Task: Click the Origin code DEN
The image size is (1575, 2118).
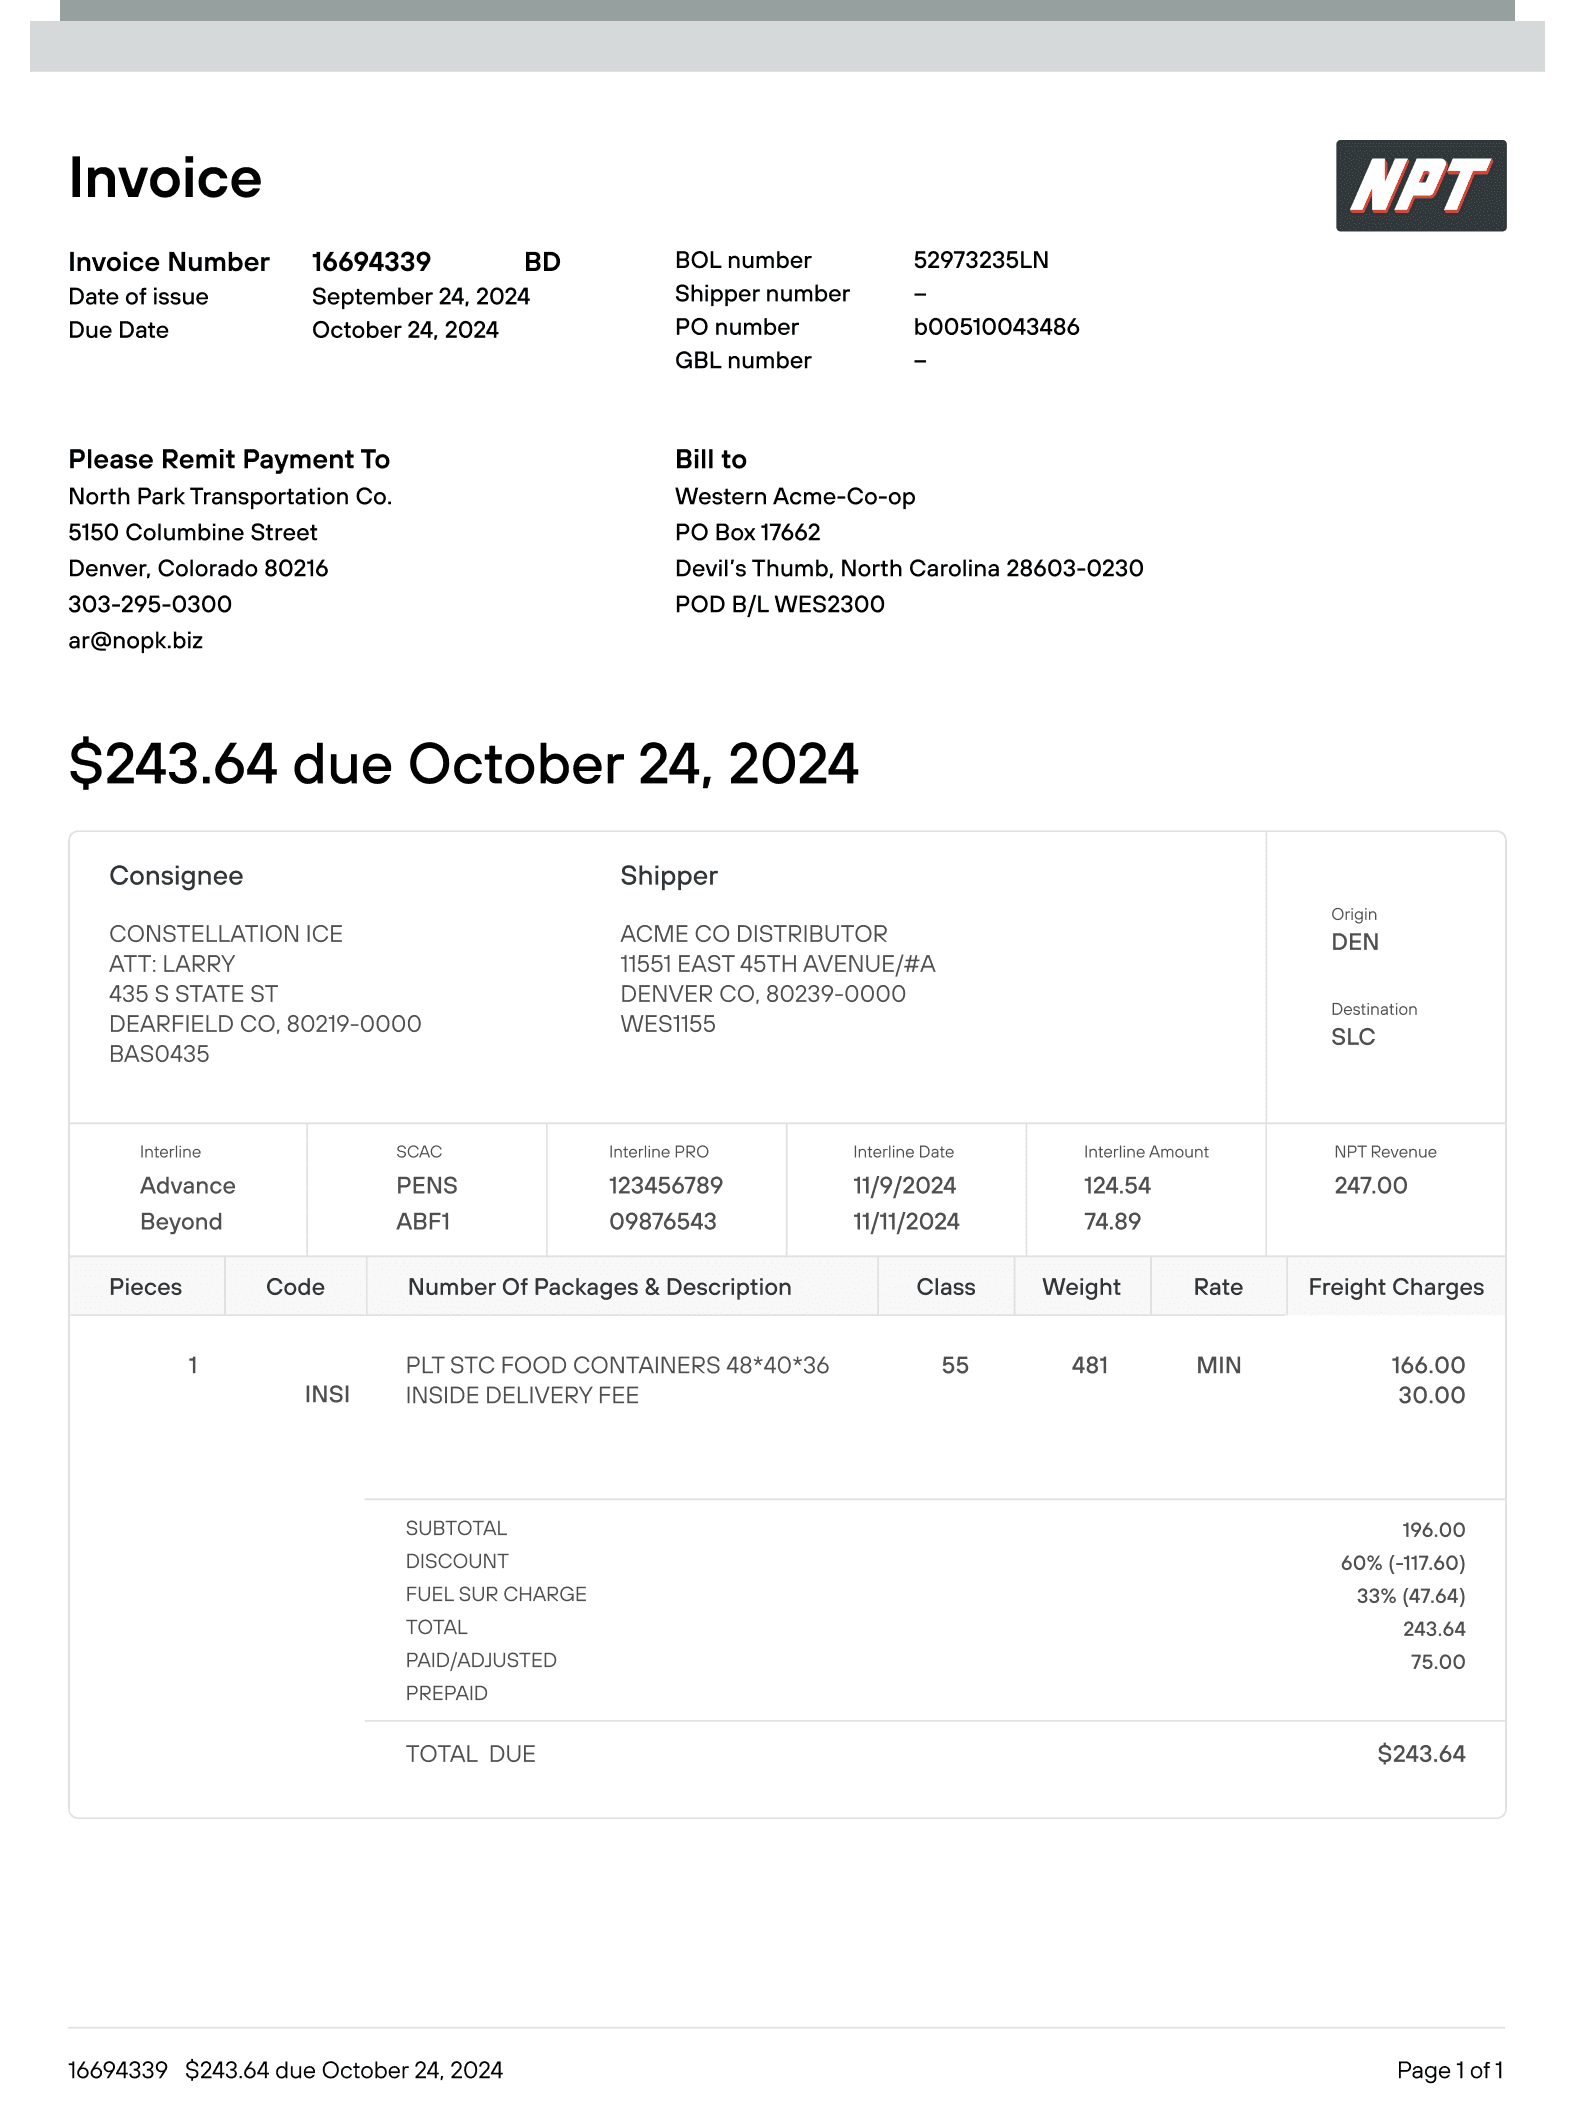Action: [1354, 942]
